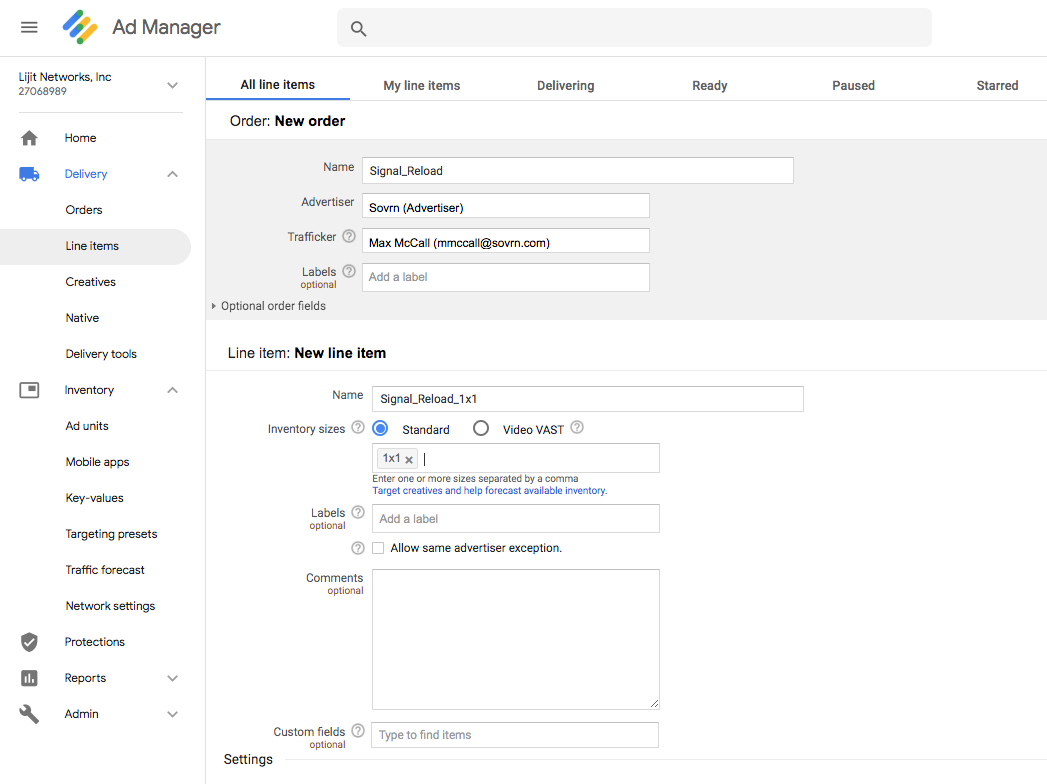
Task: Select the Standard inventory size option
Action: (381, 429)
